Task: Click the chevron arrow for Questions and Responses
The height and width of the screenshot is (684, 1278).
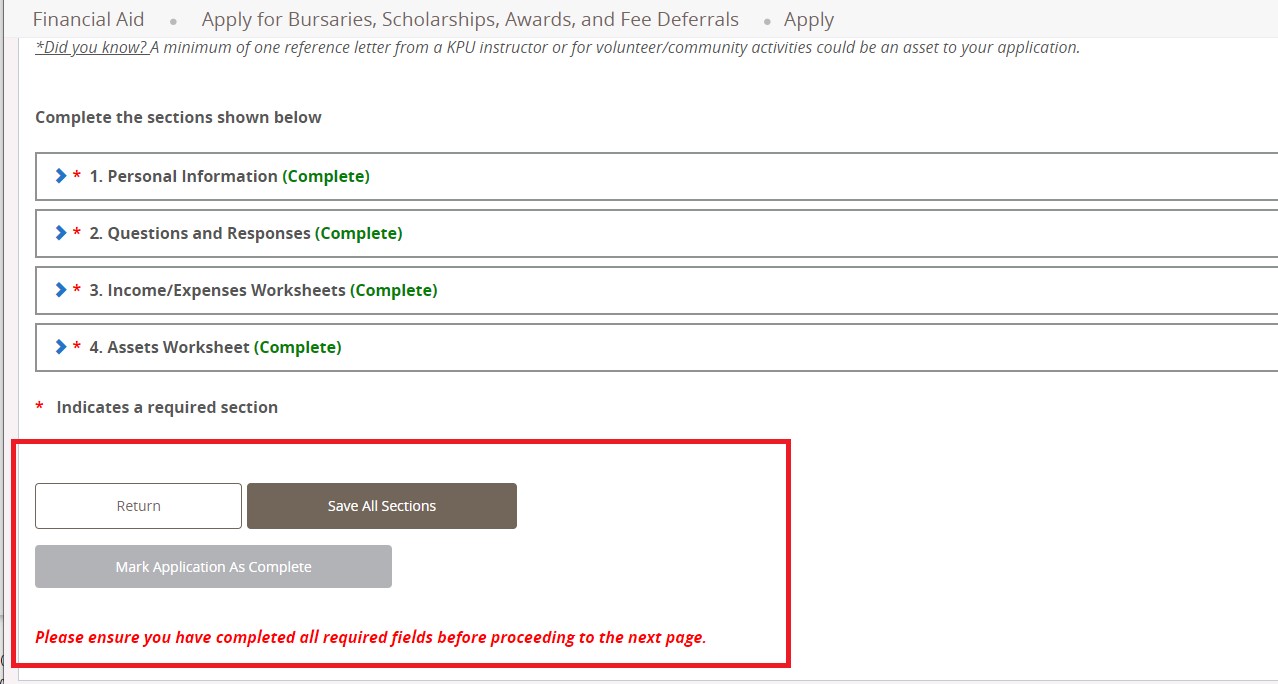Action: tap(61, 233)
